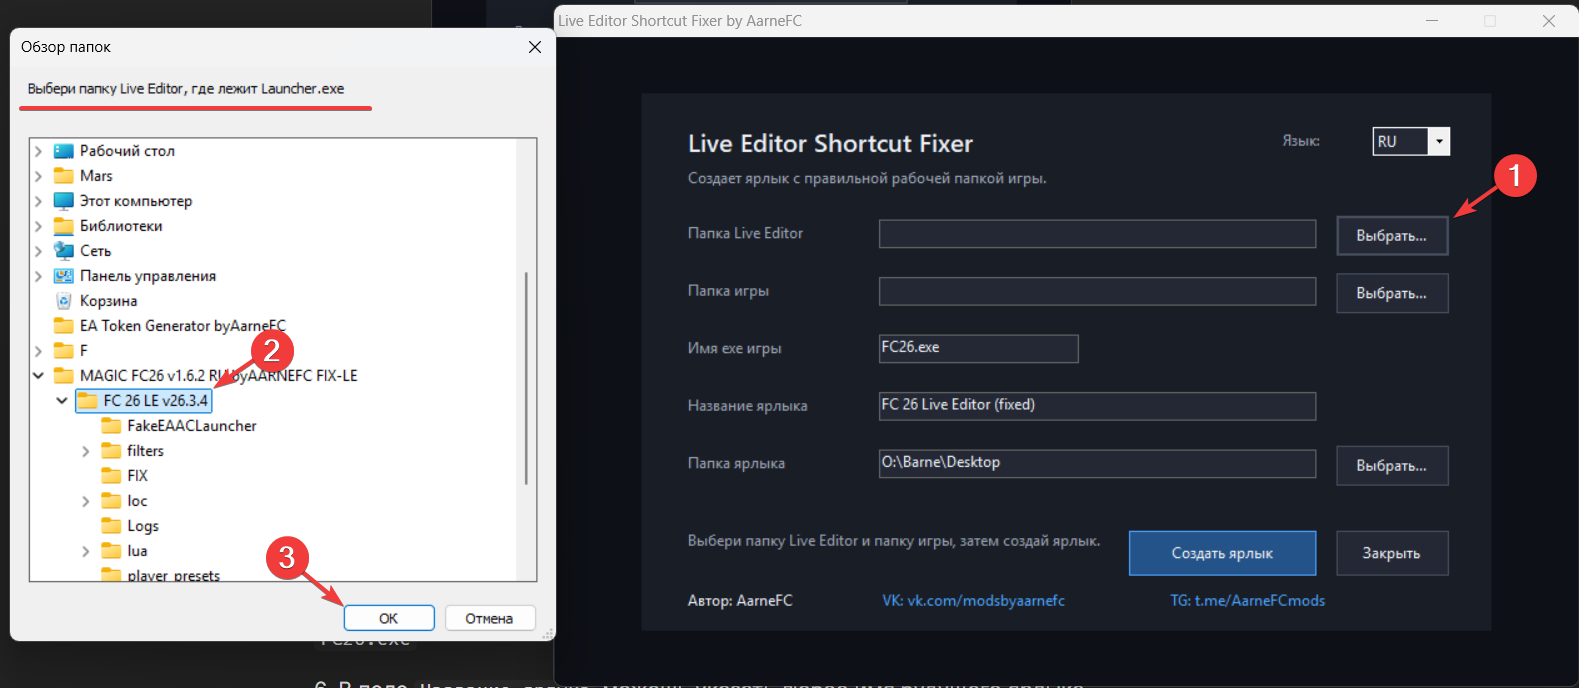Viewport: 1579px width, 688px height.
Task: Click the Сеть network icon
Action: click(64, 251)
